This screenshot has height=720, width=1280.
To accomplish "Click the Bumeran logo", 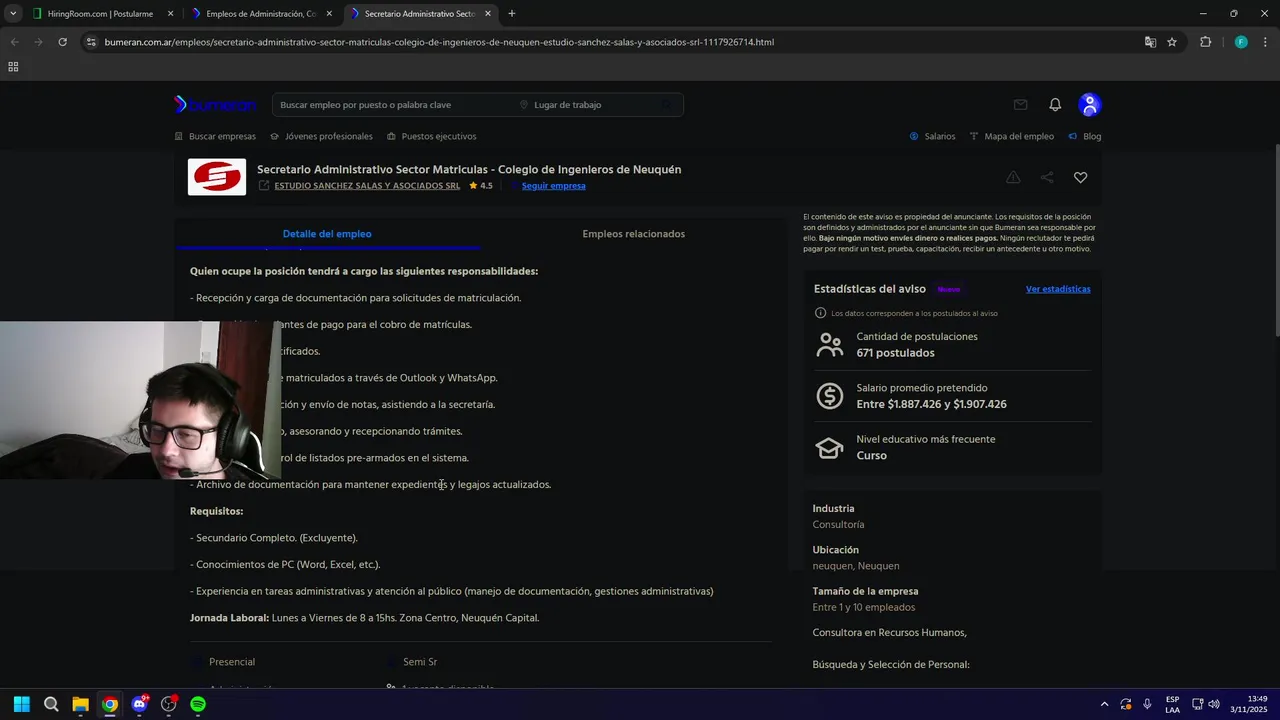I will coord(215,104).
